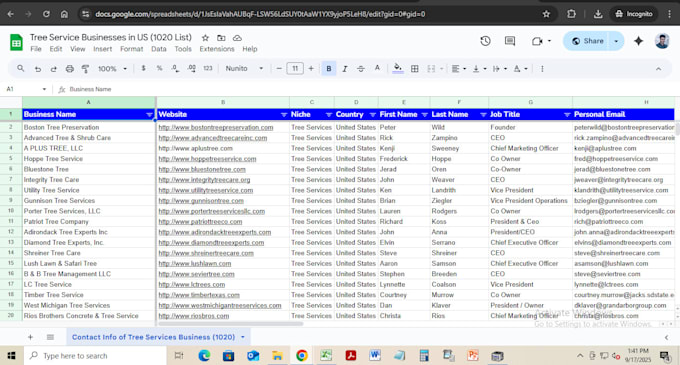Redo the last action
Viewport: 680px width, 365px height.
point(53,69)
